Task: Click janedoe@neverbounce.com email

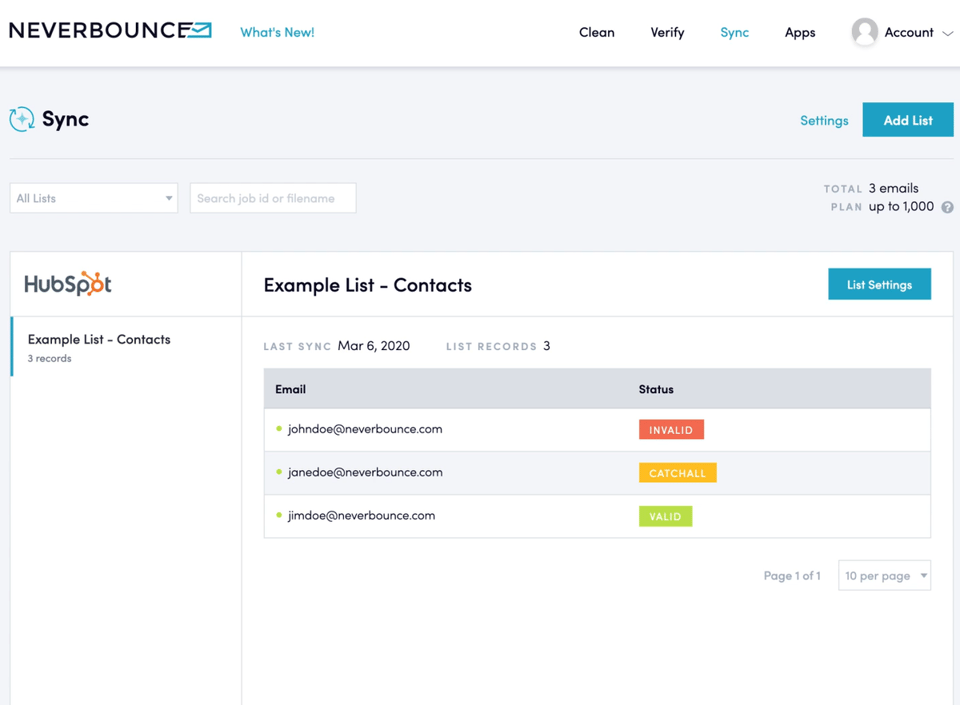Action: 365,472
